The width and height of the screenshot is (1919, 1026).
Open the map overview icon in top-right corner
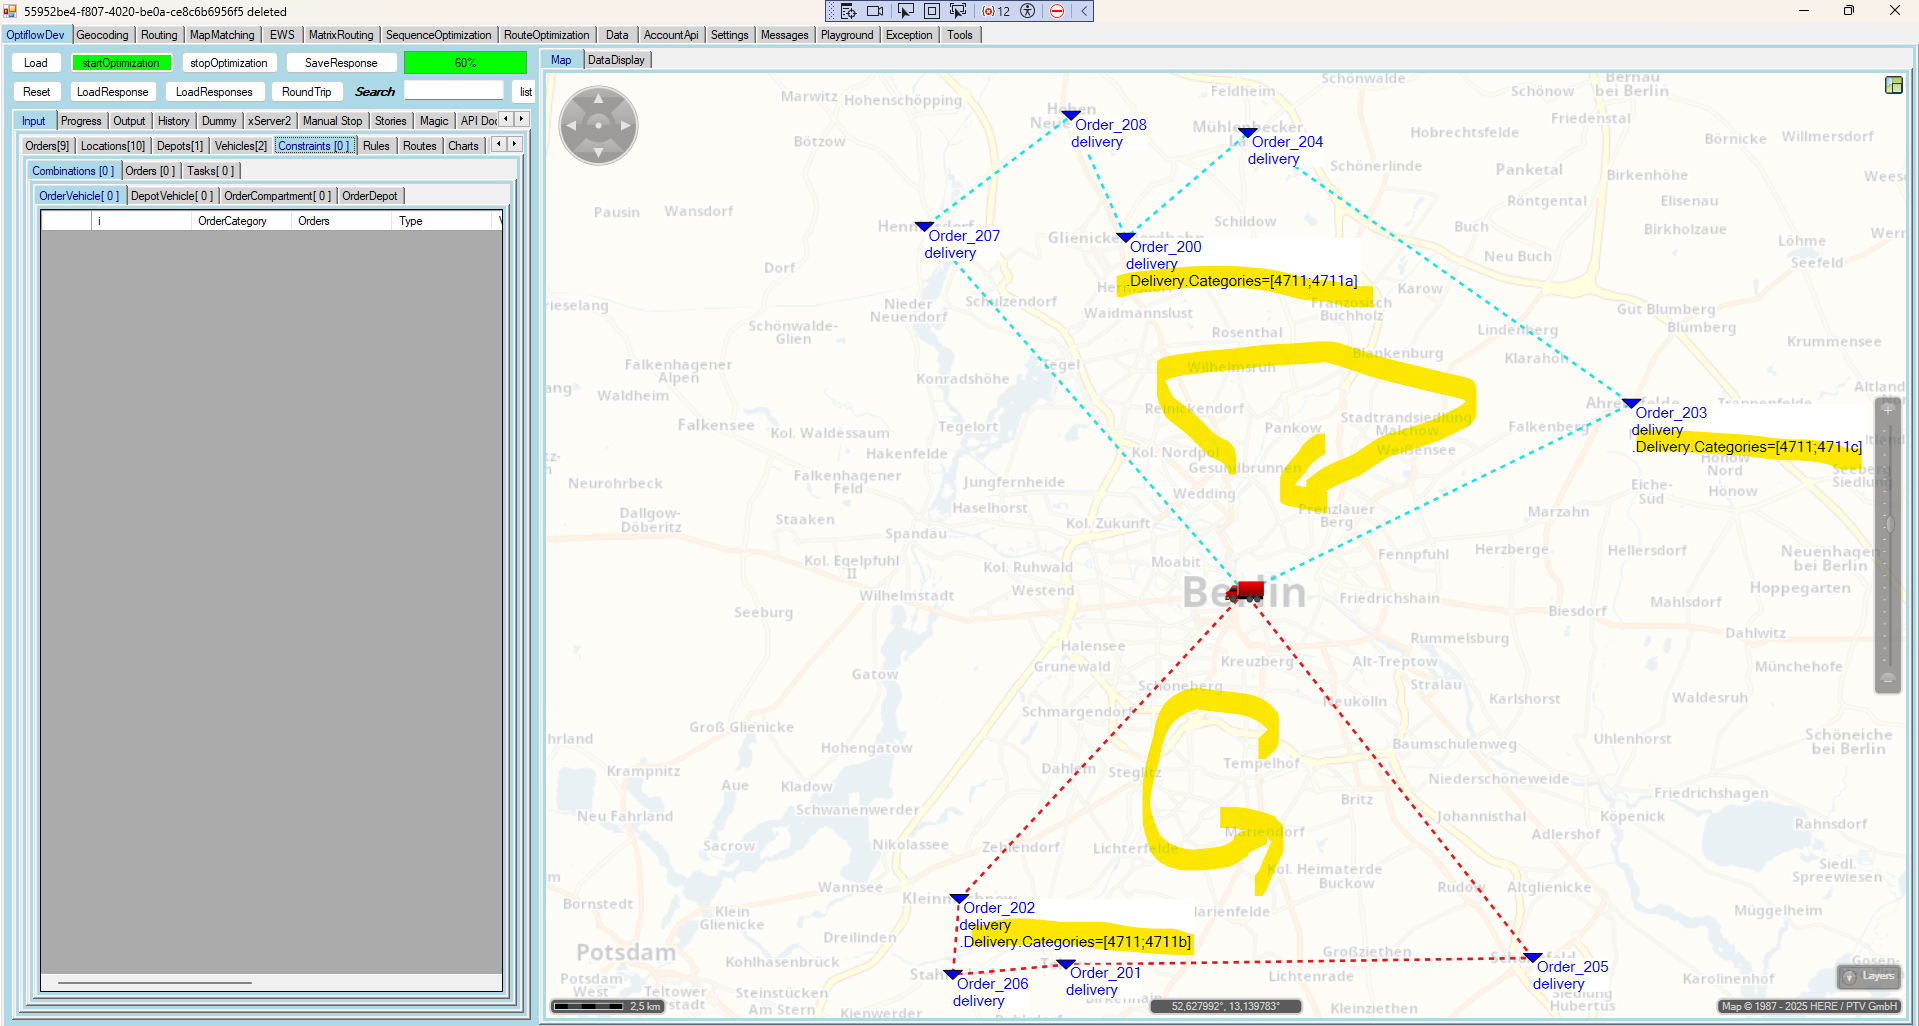point(1893,85)
